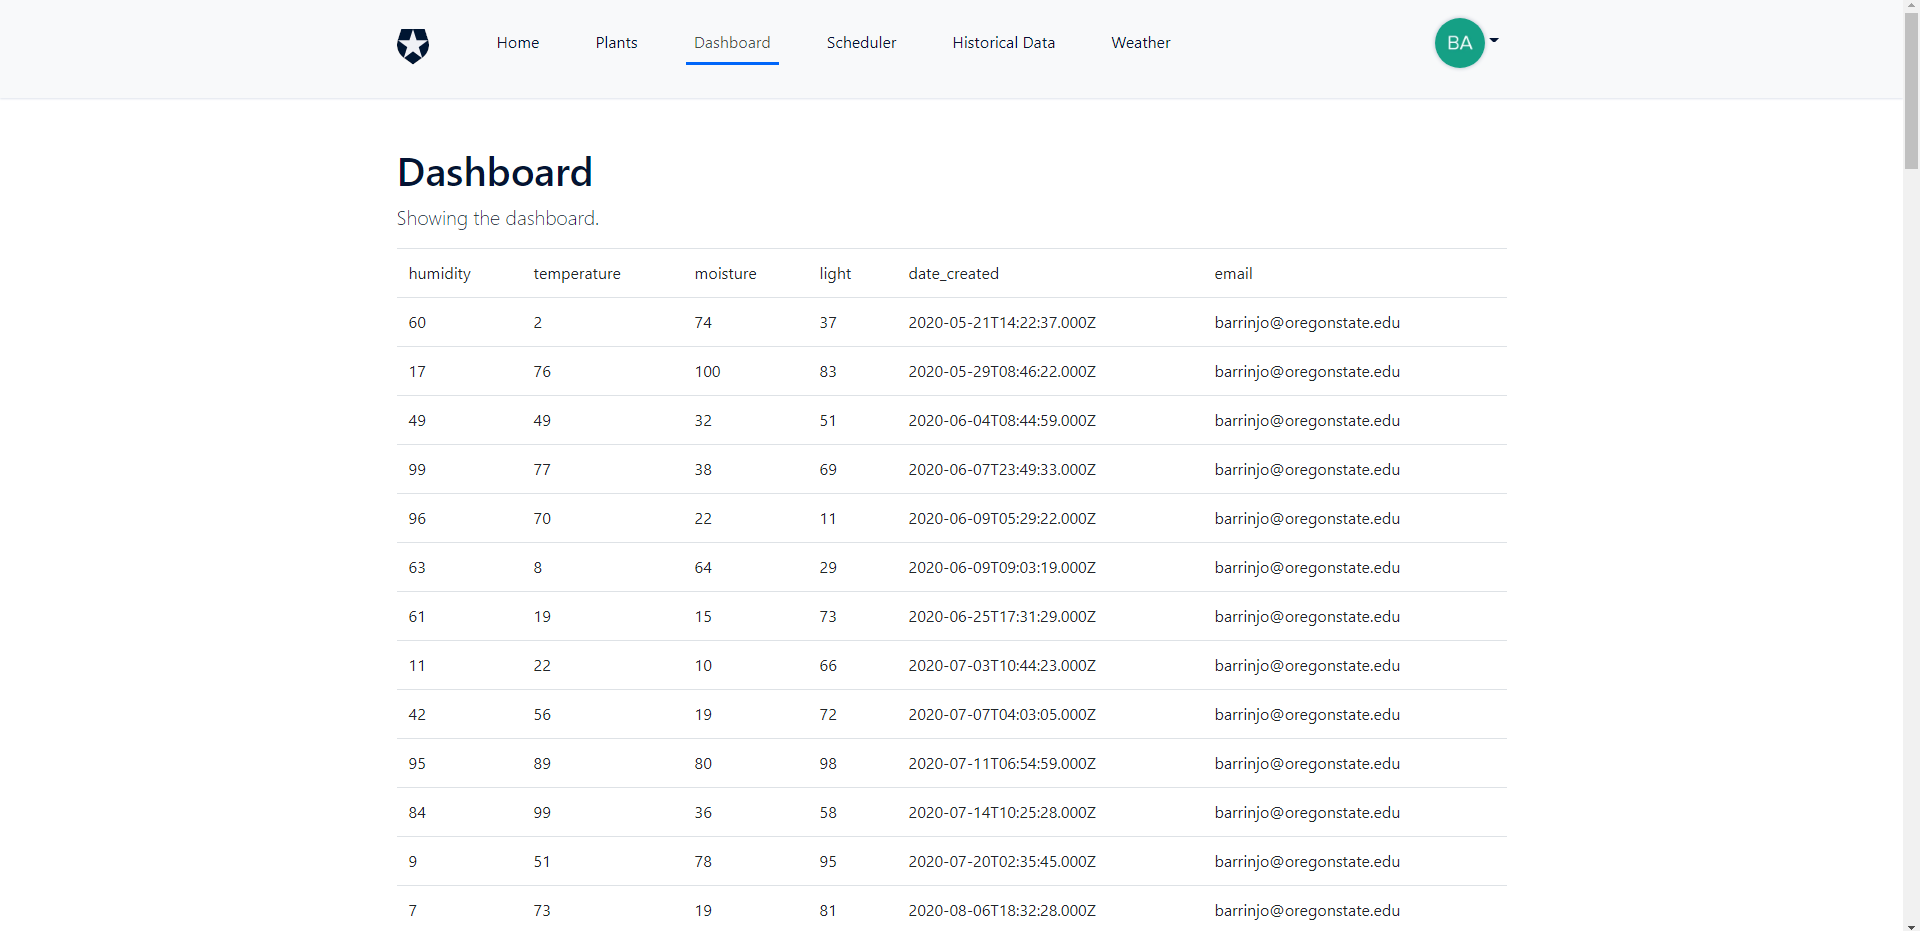Viewport: 1920px width, 931px height.
Task: Click the light column header
Action: (835, 274)
